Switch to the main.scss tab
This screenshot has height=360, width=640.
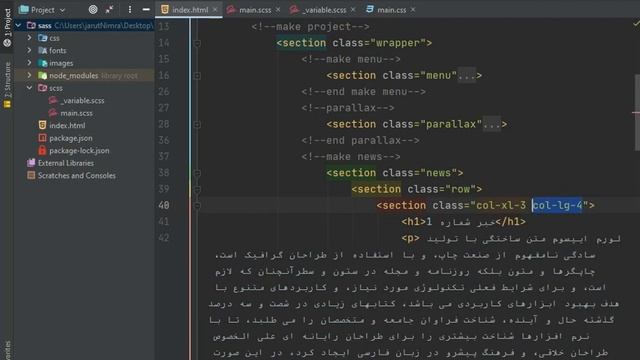(x=255, y=10)
